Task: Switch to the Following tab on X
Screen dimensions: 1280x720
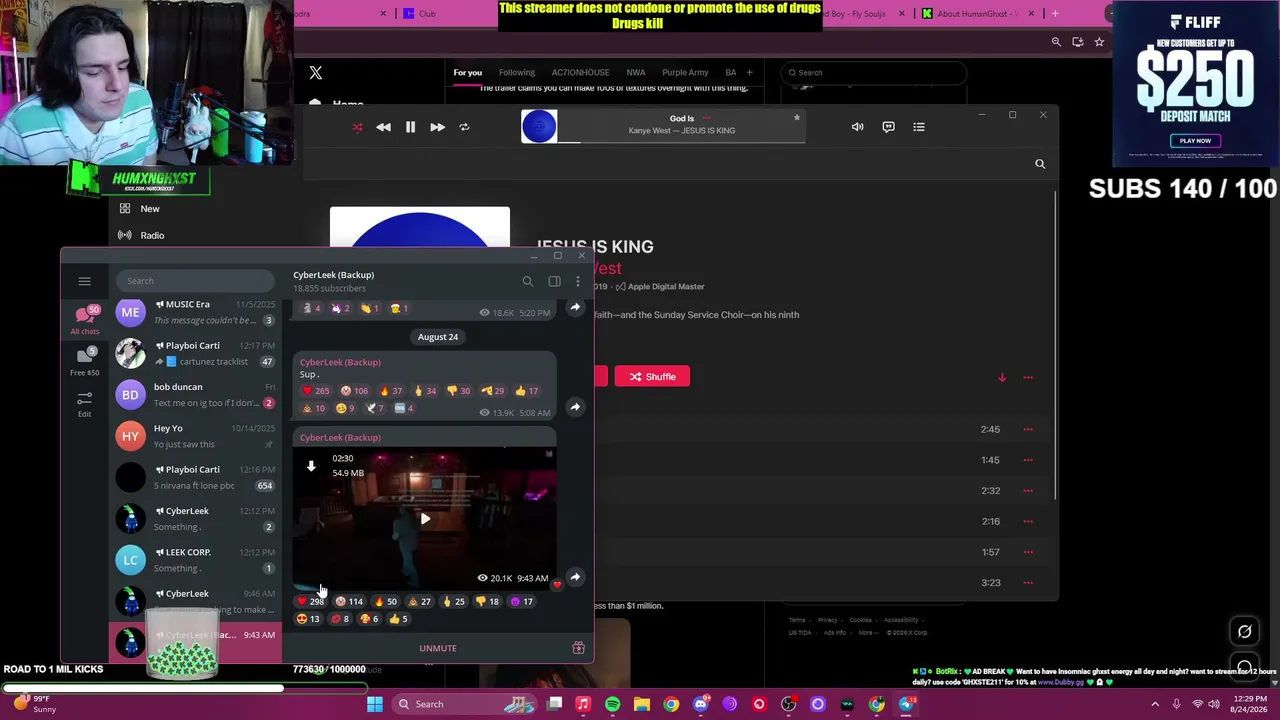Action: click(517, 72)
